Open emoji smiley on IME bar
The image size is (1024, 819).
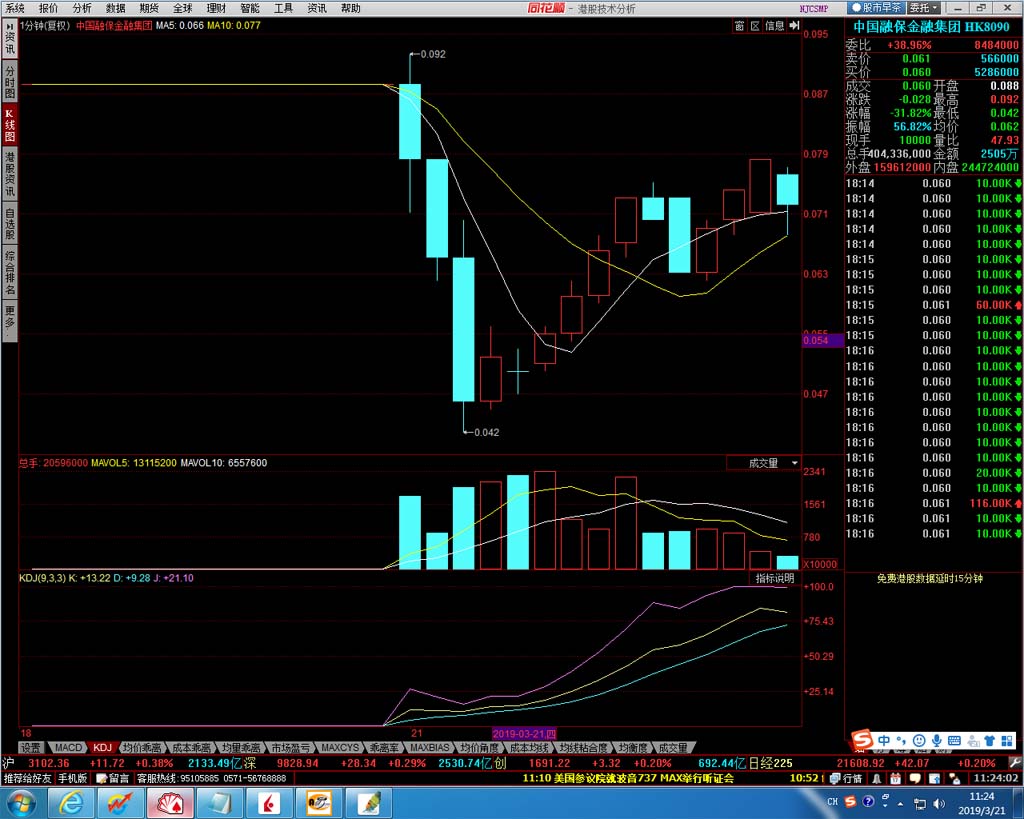click(919, 741)
